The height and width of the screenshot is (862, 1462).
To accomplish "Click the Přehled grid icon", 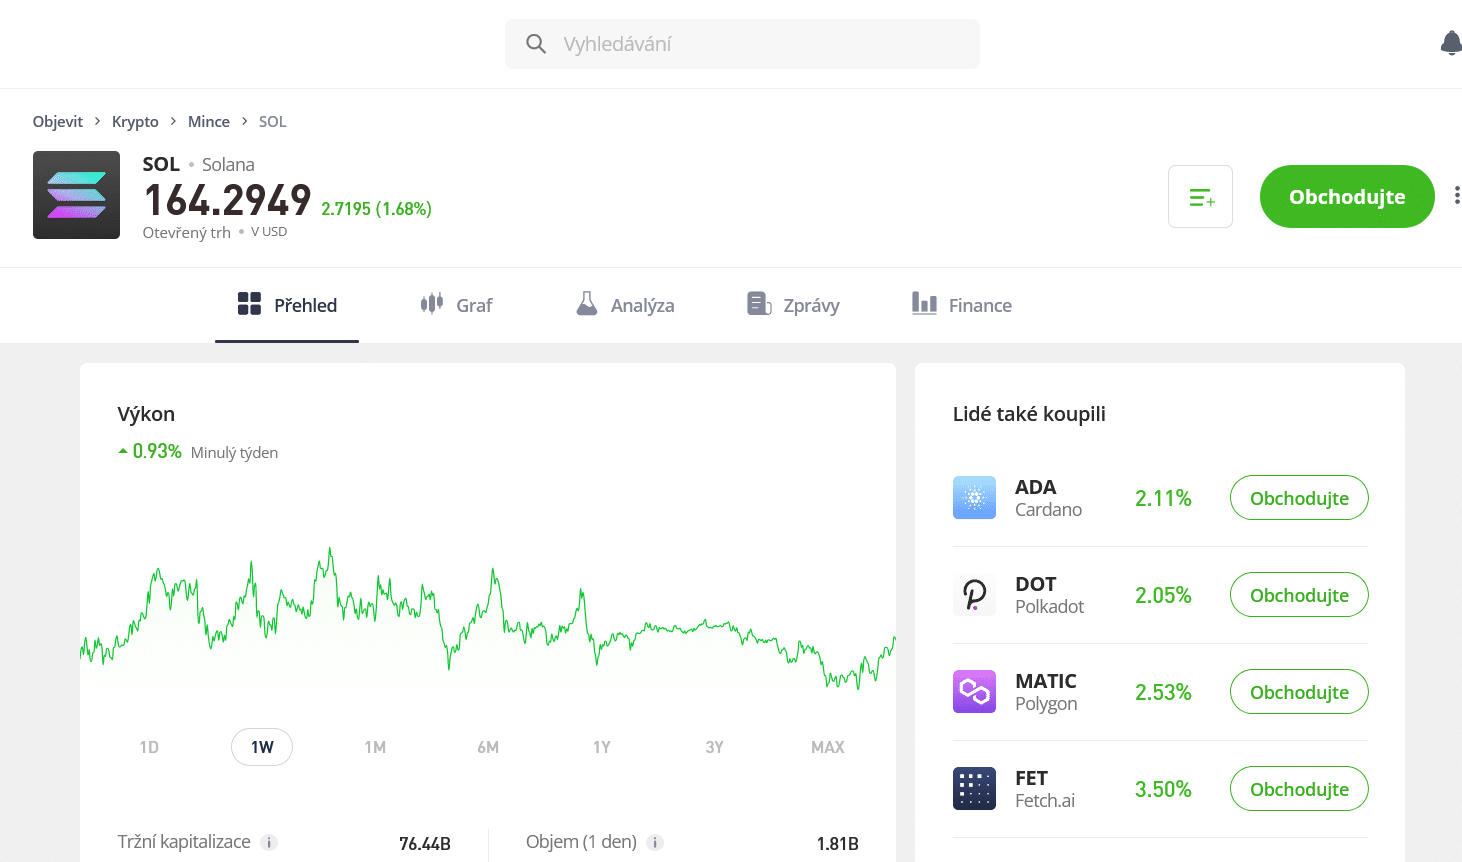I will 249,304.
